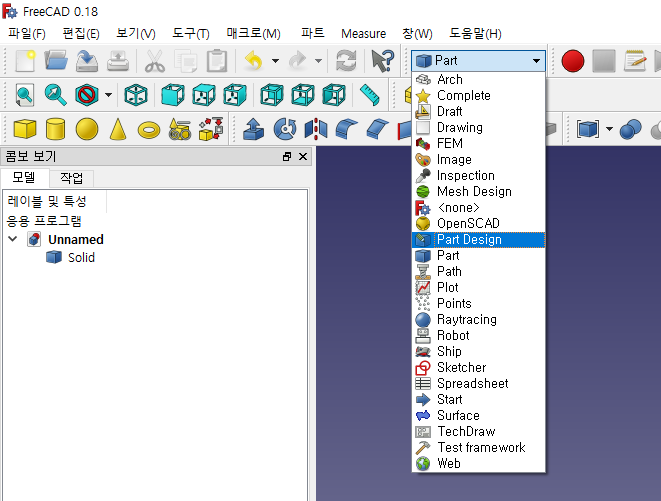Viewport: 661px width, 501px height.
Task: Start macro recording with the red circle
Action: click(572, 61)
